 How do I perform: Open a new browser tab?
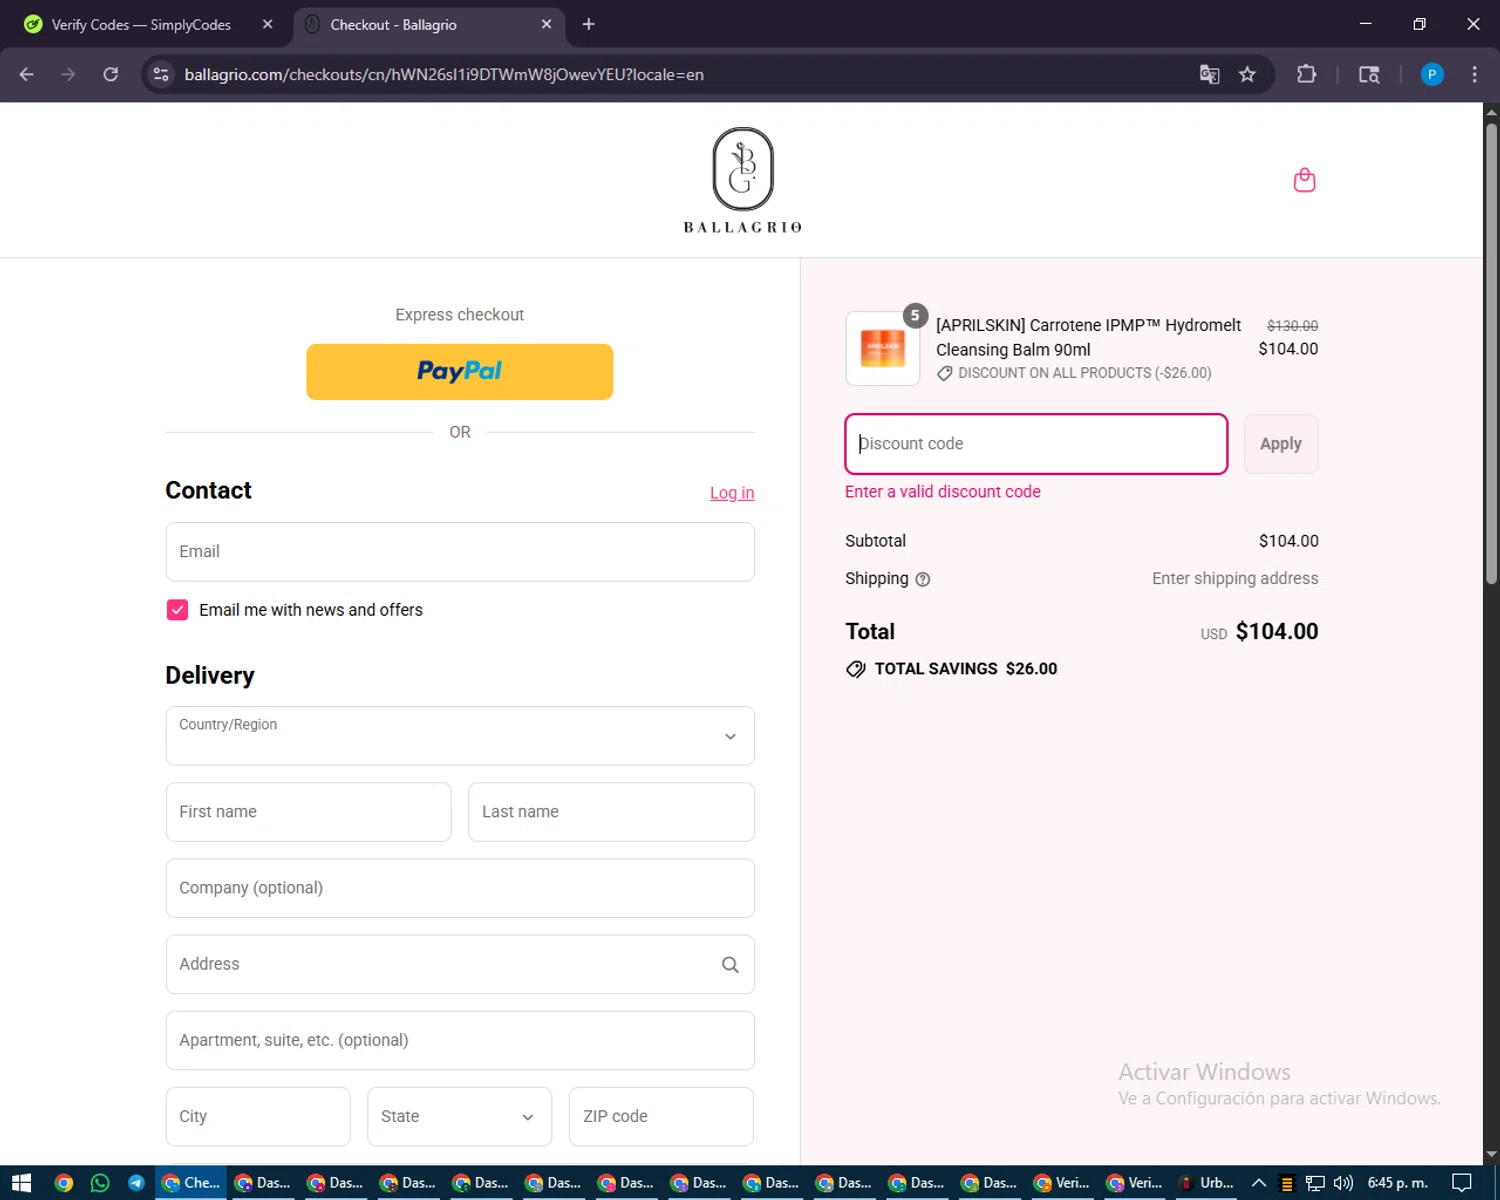[x=588, y=24]
